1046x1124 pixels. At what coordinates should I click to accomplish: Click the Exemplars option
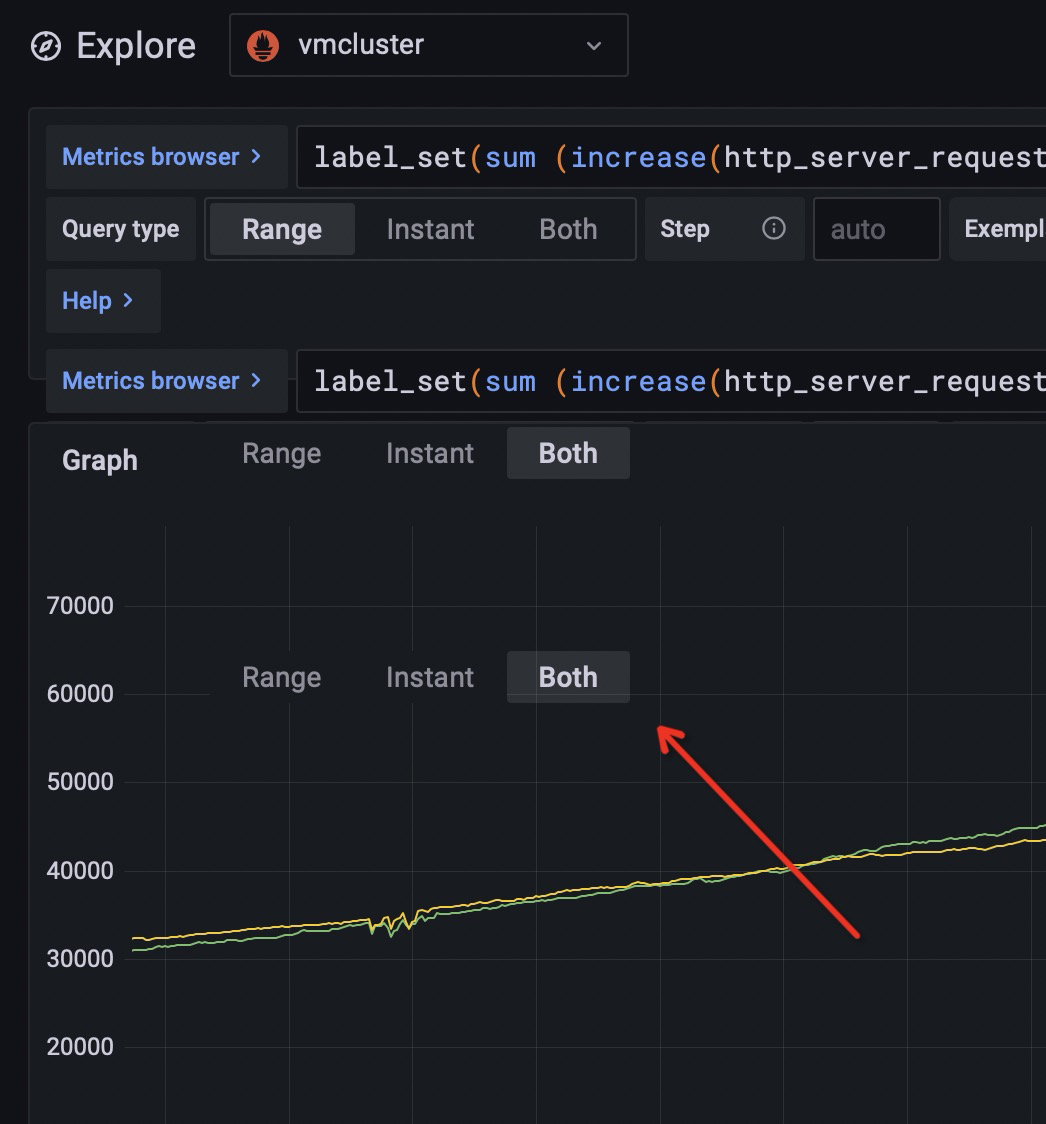(1020, 229)
